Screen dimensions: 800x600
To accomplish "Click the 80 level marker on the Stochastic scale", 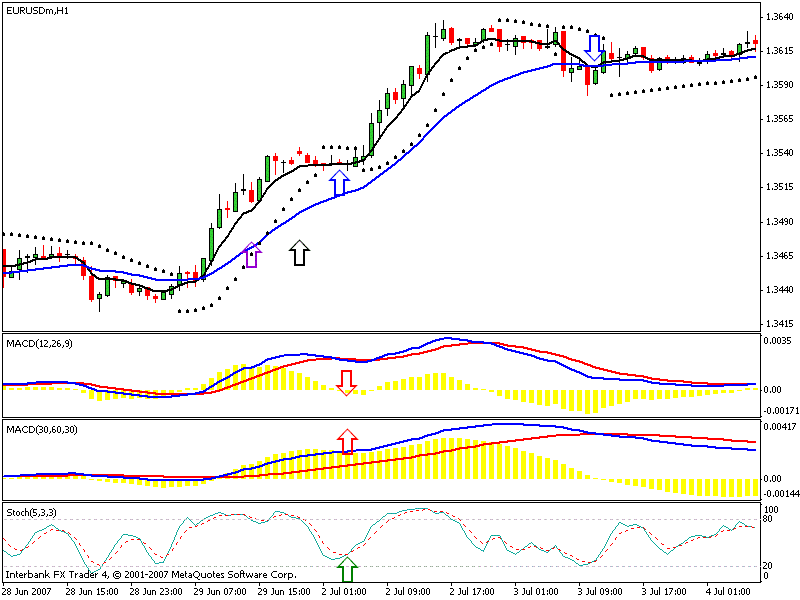I will point(765,519).
